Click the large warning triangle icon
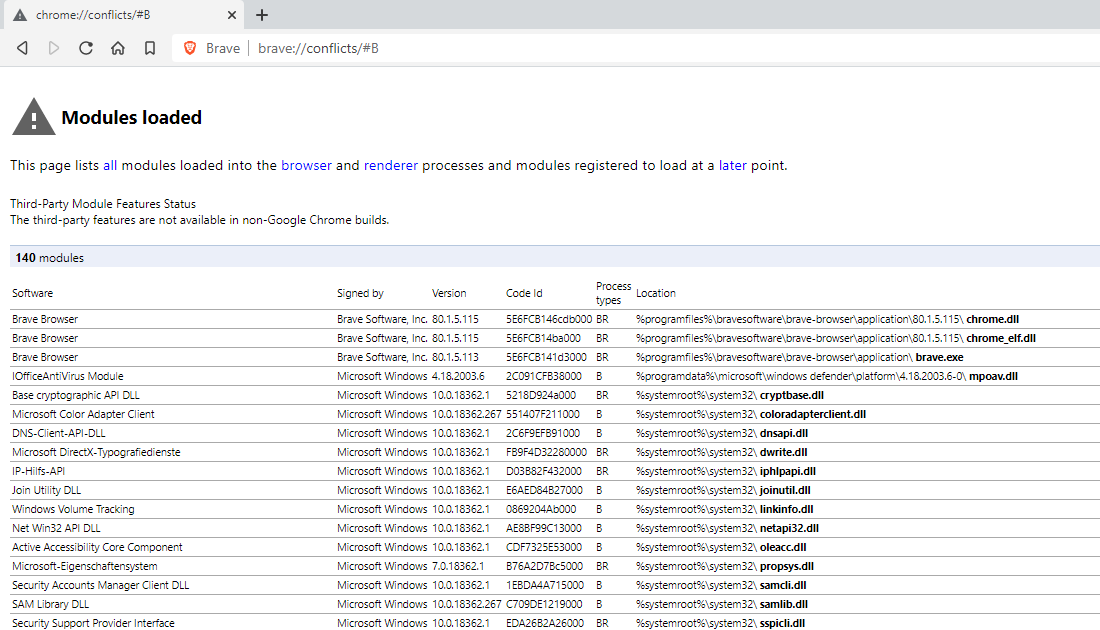Viewport: 1100px width, 630px height. pos(33,118)
